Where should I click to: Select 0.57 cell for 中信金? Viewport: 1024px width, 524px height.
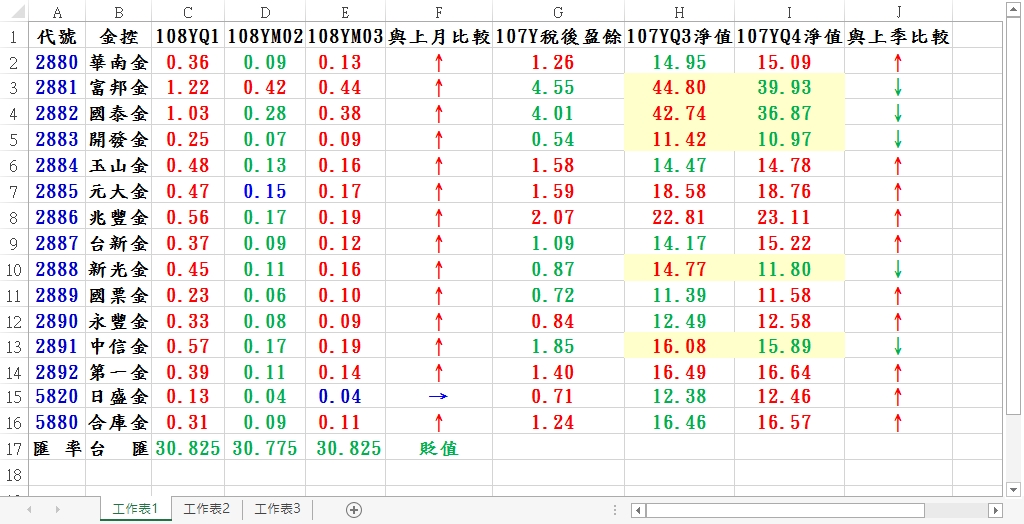pos(188,346)
